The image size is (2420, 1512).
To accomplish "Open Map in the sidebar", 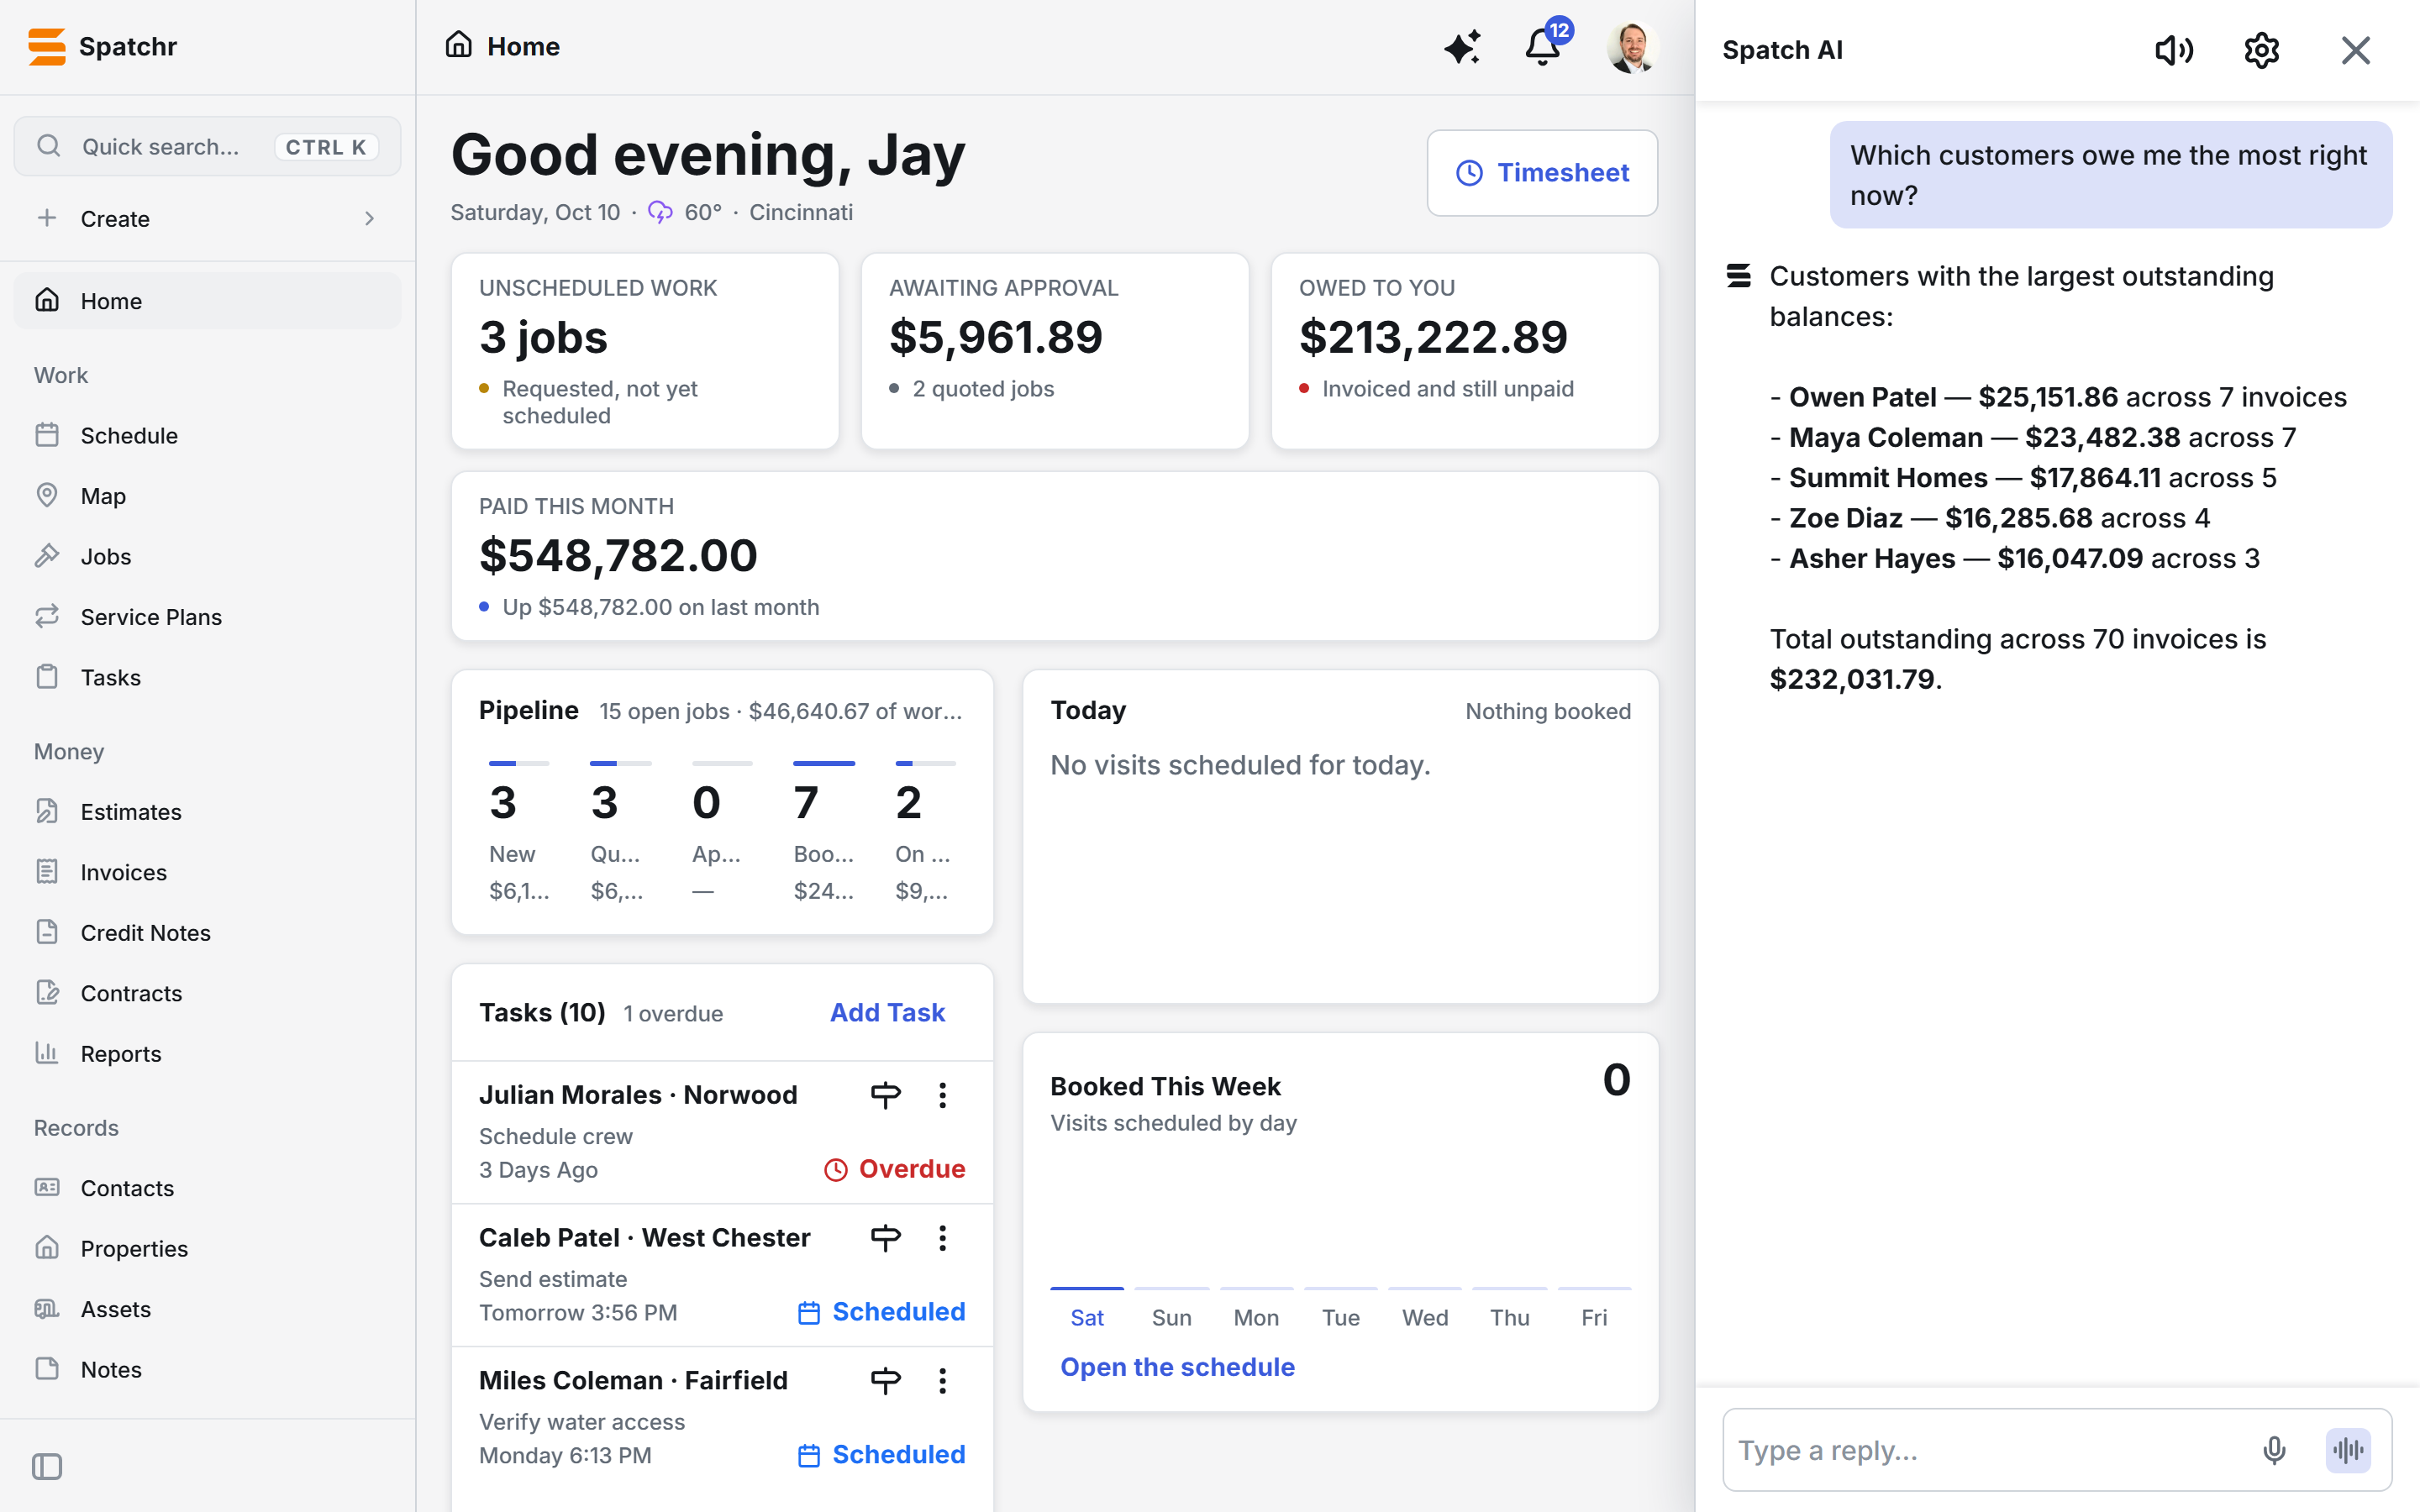I will pyautogui.click(x=207, y=495).
